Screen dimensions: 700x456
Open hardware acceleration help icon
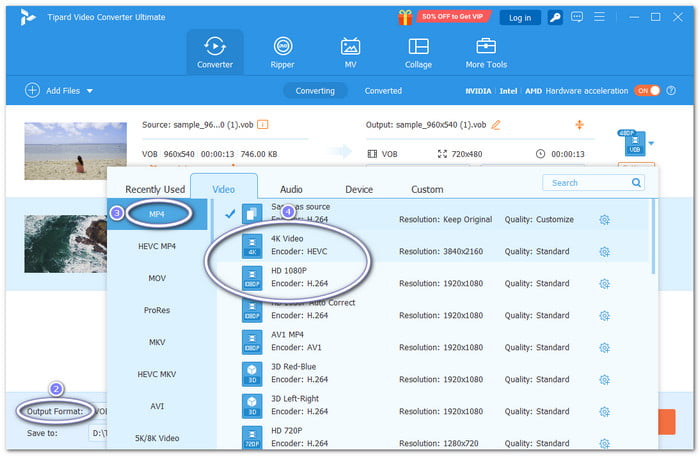click(x=671, y=91)
